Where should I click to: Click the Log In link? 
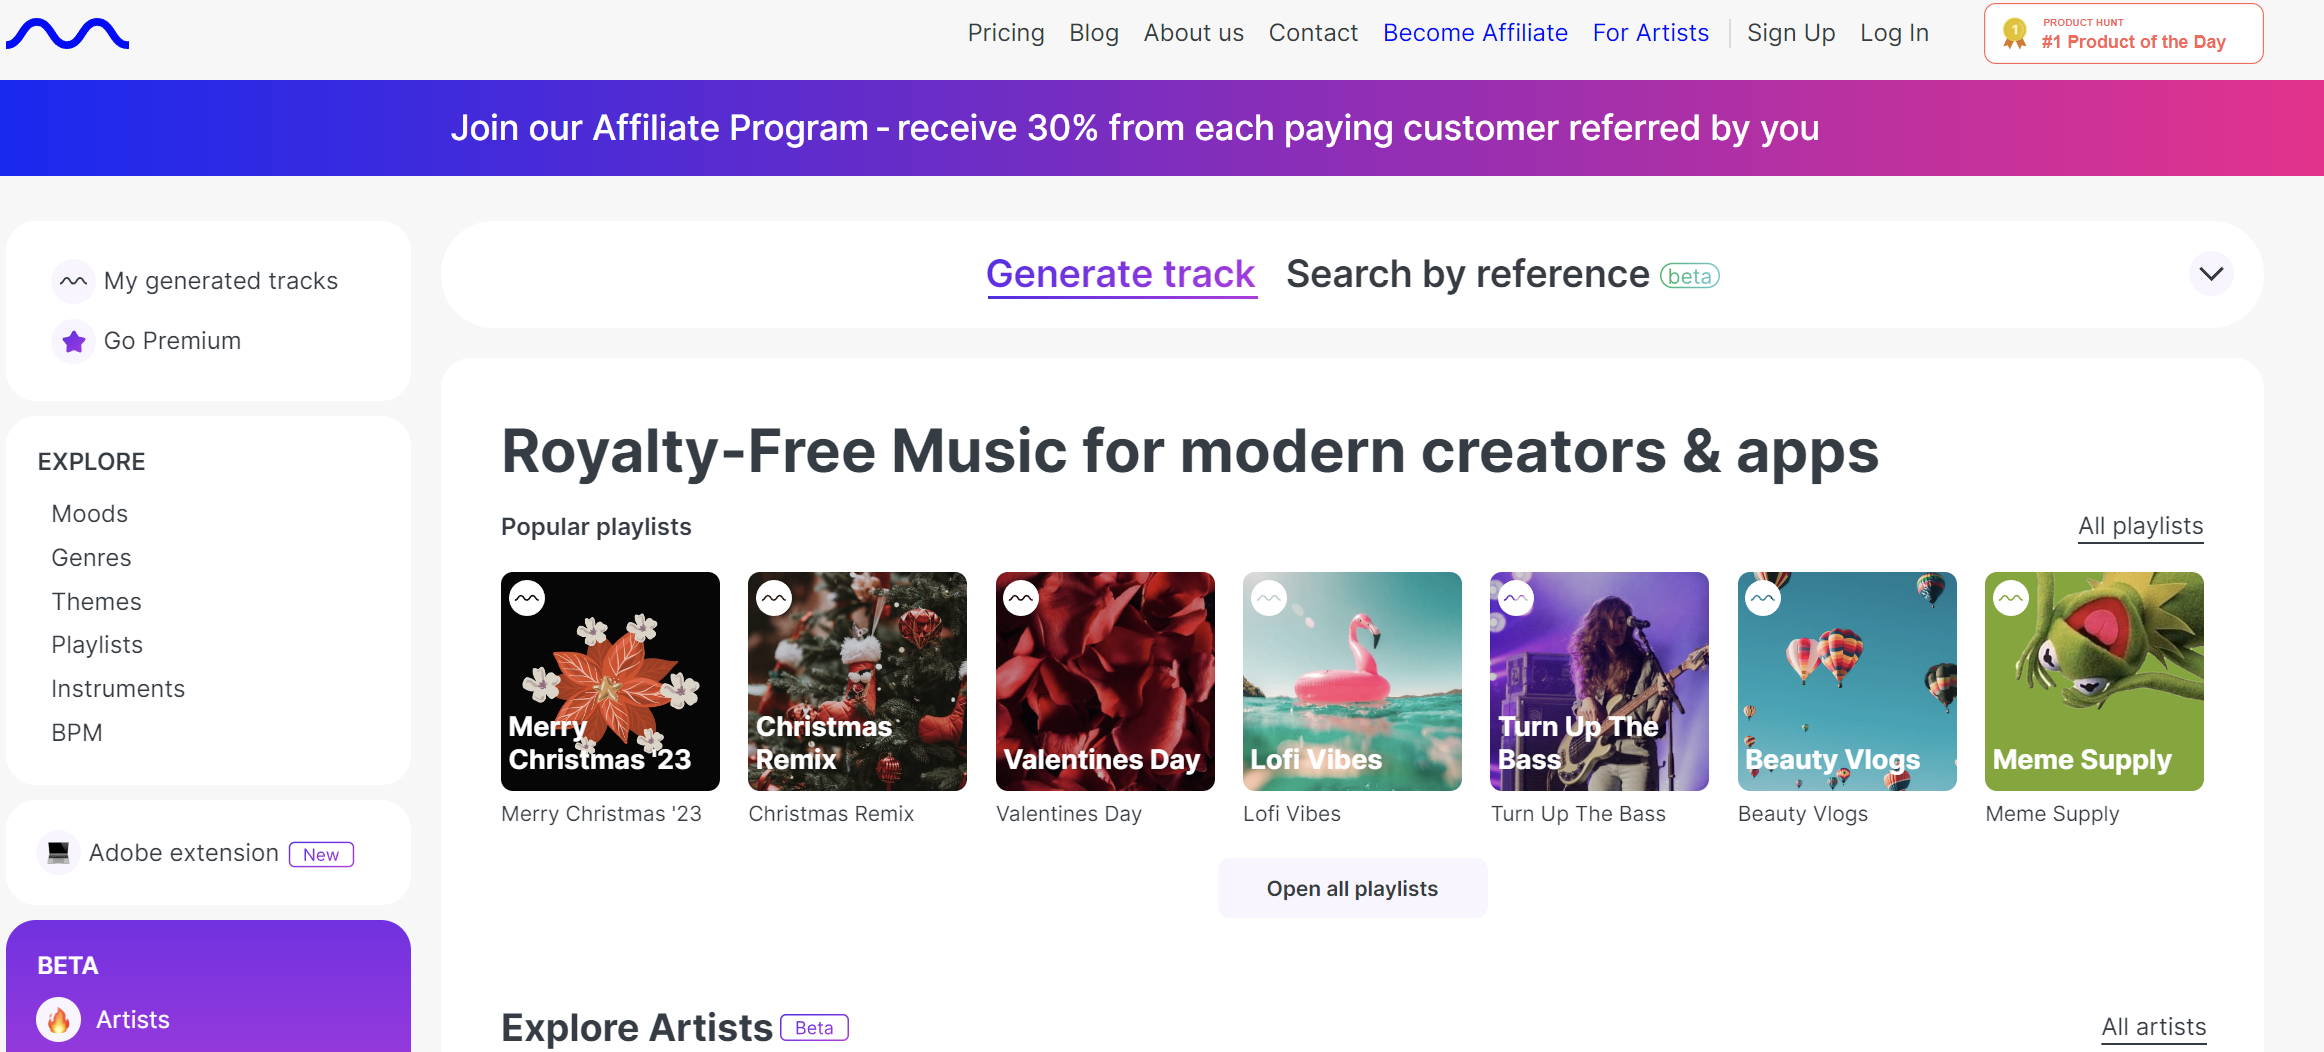tap(1894, 33)
